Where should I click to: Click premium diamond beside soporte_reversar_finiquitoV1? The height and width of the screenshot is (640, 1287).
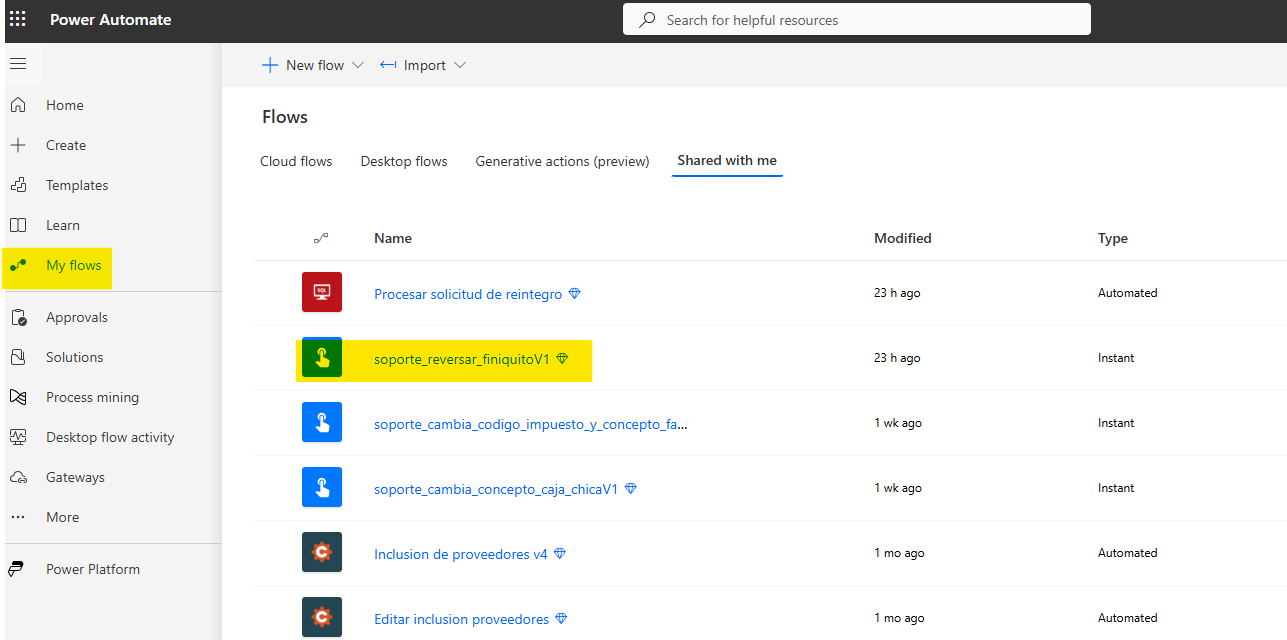562,358
